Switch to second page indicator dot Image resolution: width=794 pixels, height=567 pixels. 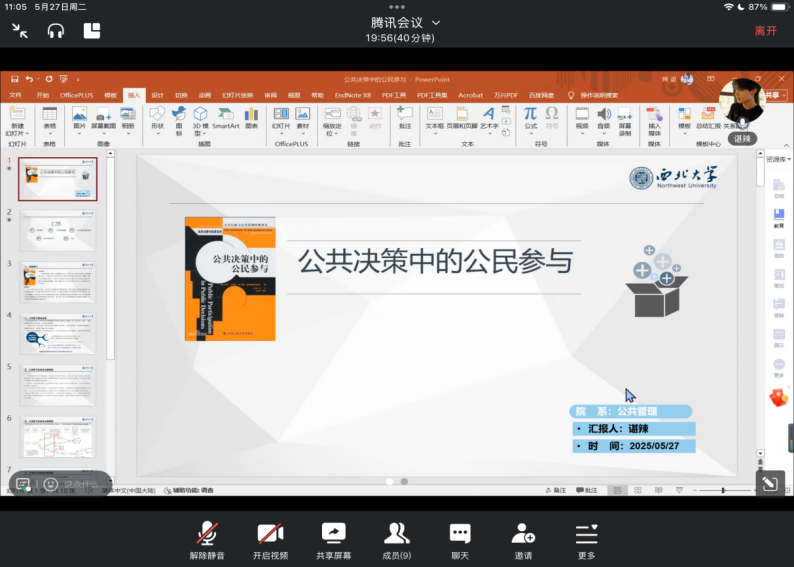pyautogui.click(x=404, y=481)
